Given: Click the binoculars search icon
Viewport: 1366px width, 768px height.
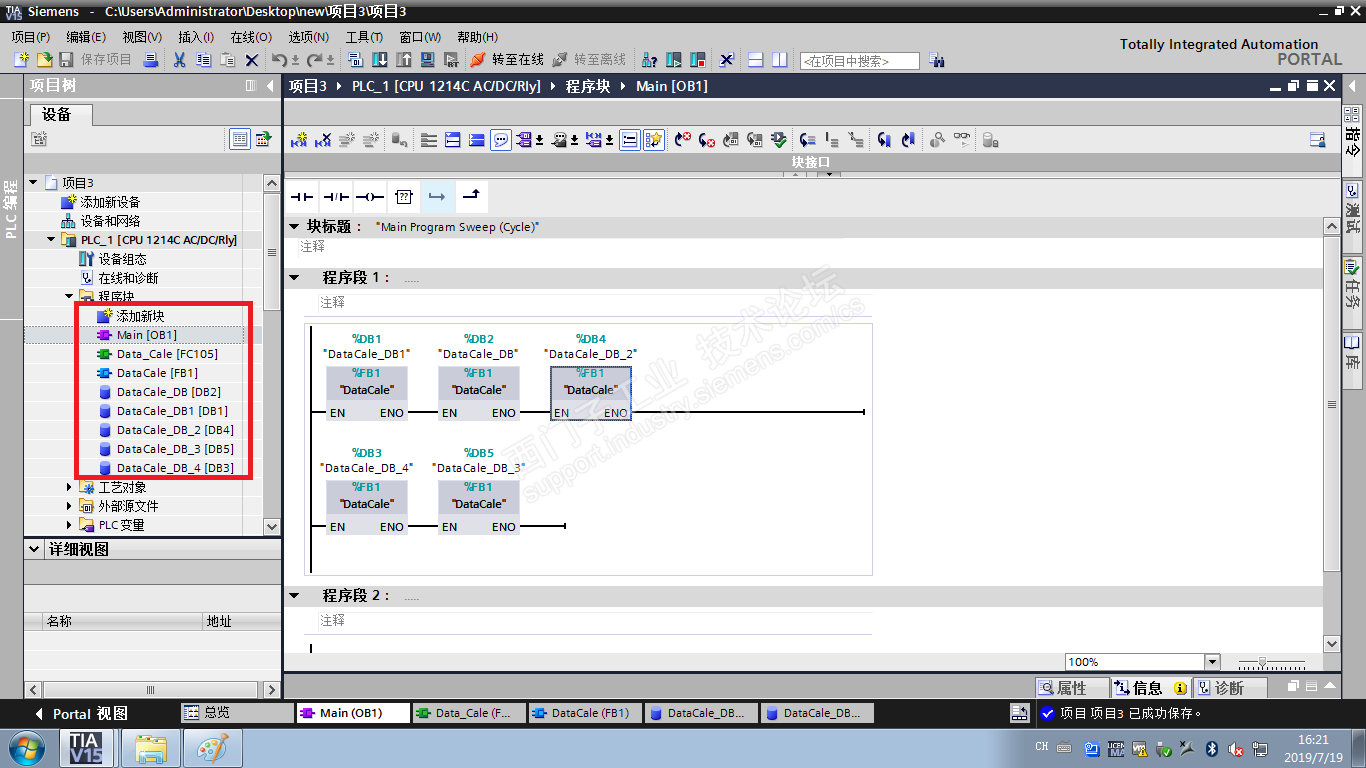Looking at the screenshot, I should point(936,60).
